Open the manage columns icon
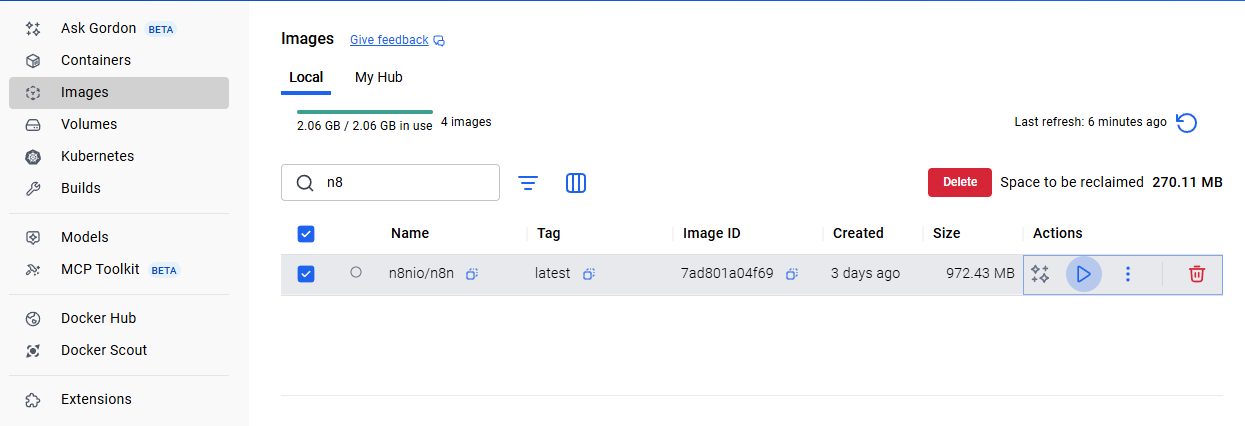 tap(576, 183)
